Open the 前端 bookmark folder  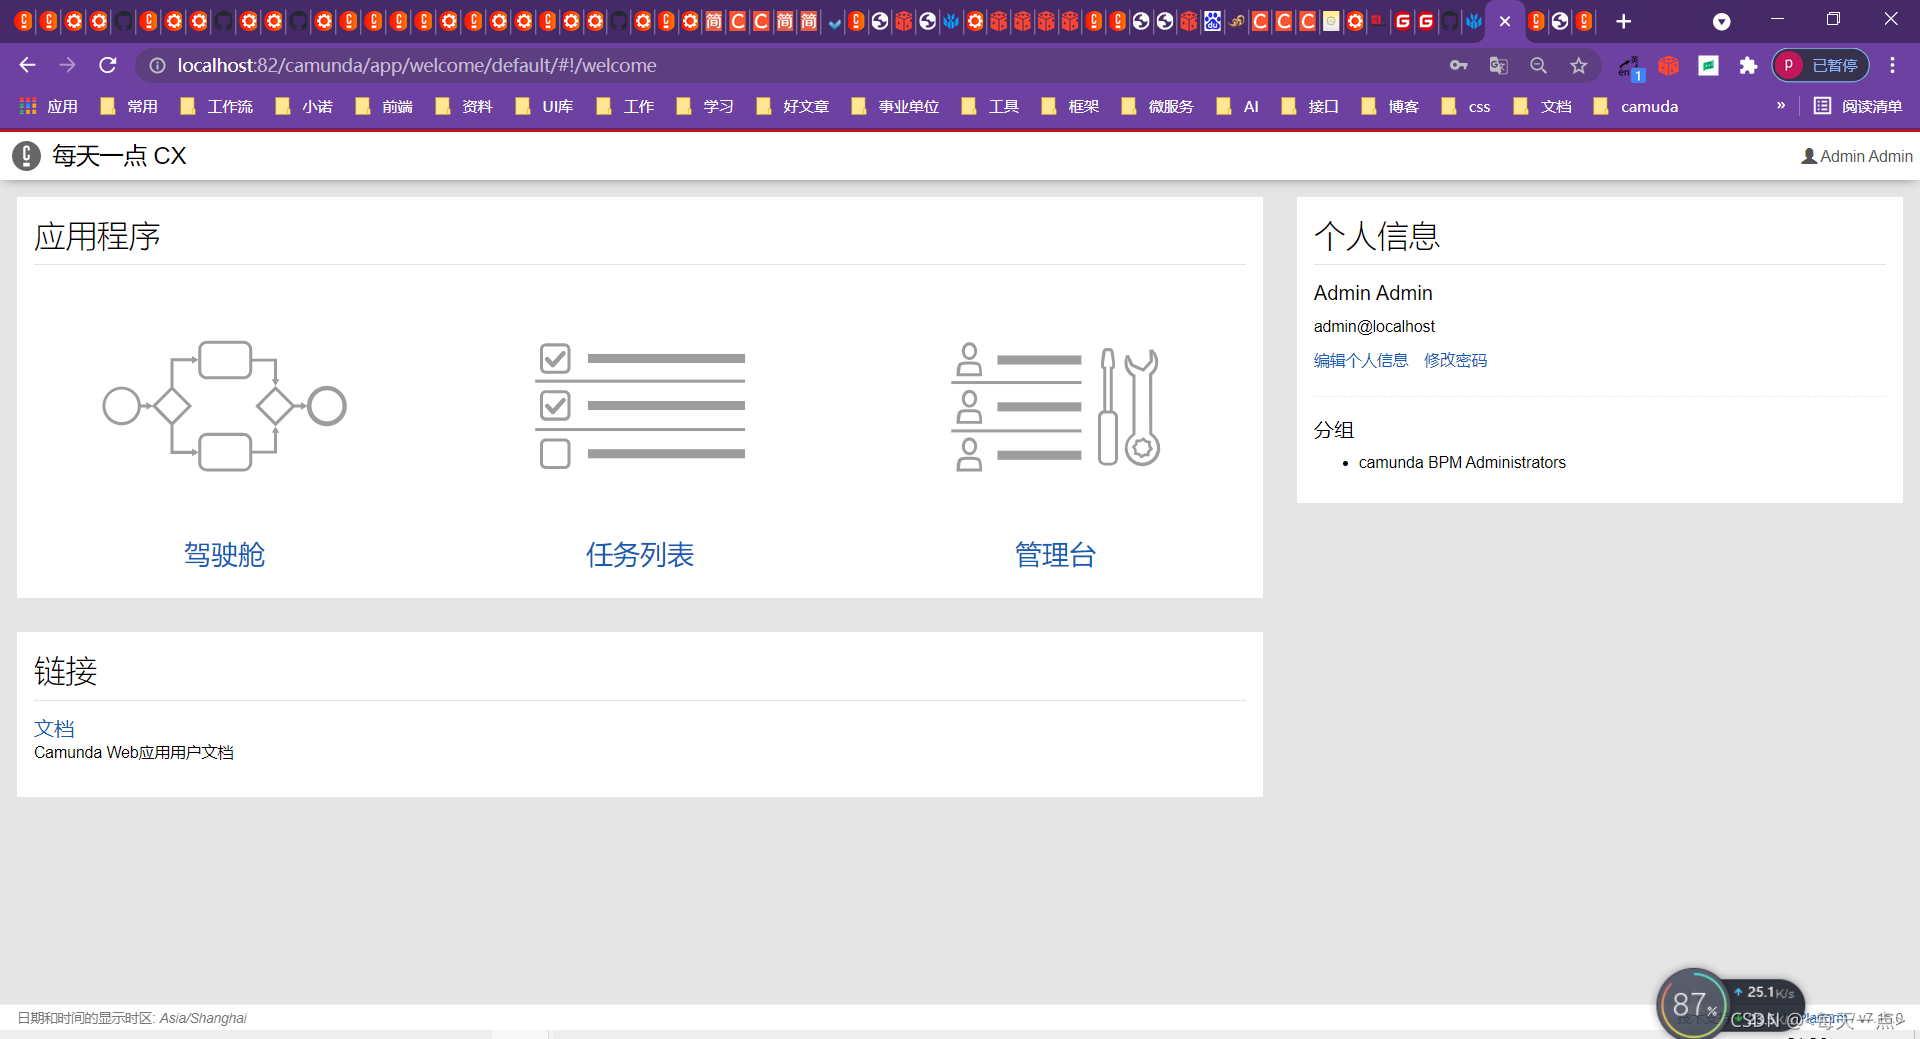point(384,106)
